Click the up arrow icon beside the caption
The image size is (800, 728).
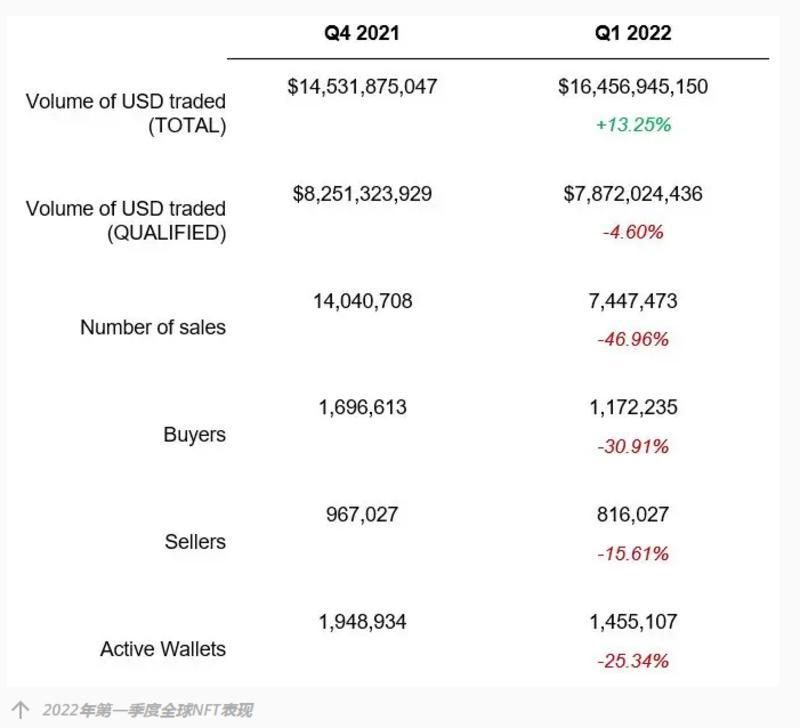[20, 709]
